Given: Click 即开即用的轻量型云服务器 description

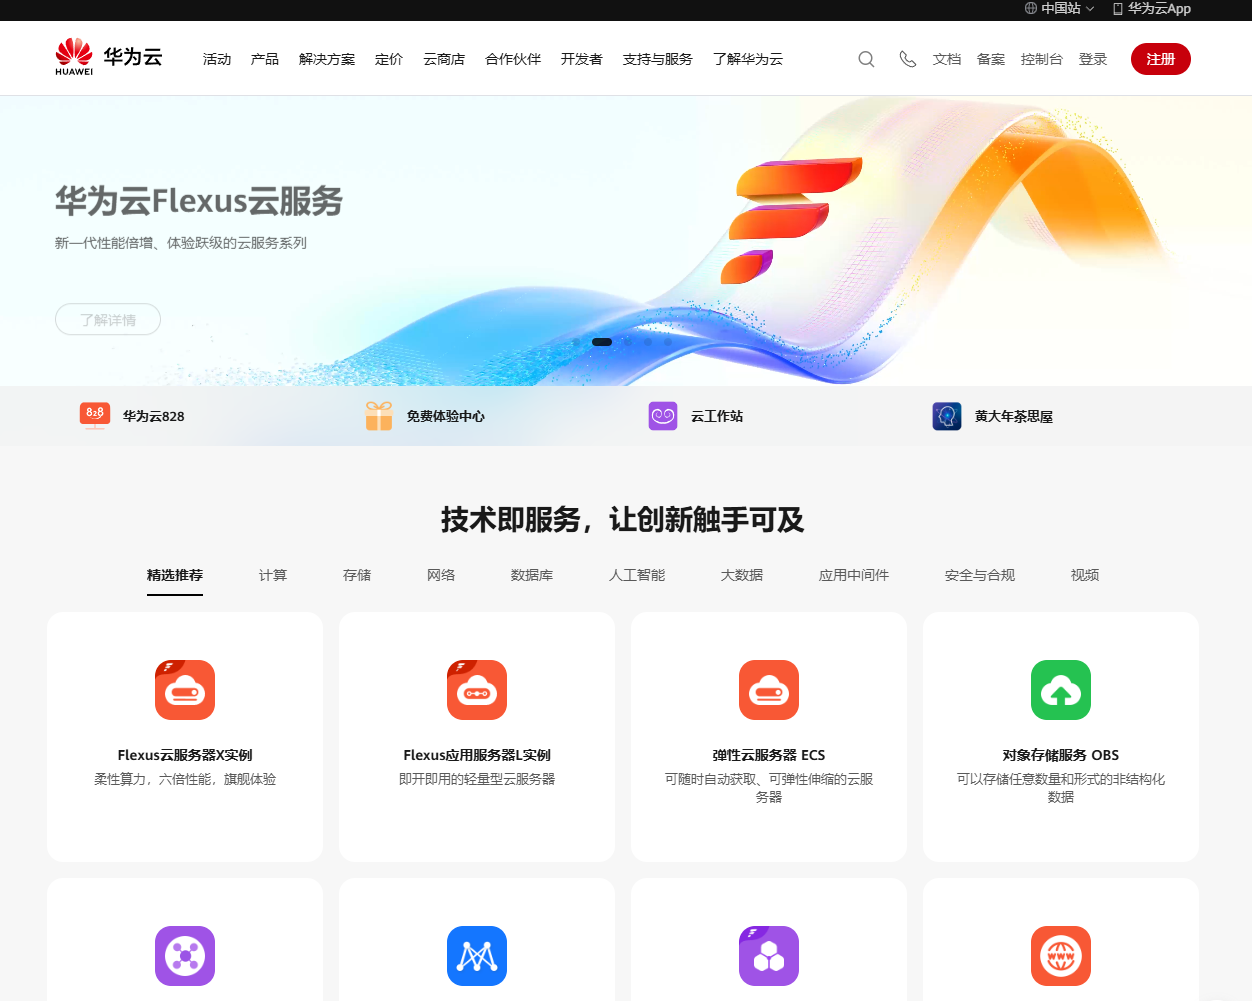Looking at the screenshot, I should pos(477,779).
